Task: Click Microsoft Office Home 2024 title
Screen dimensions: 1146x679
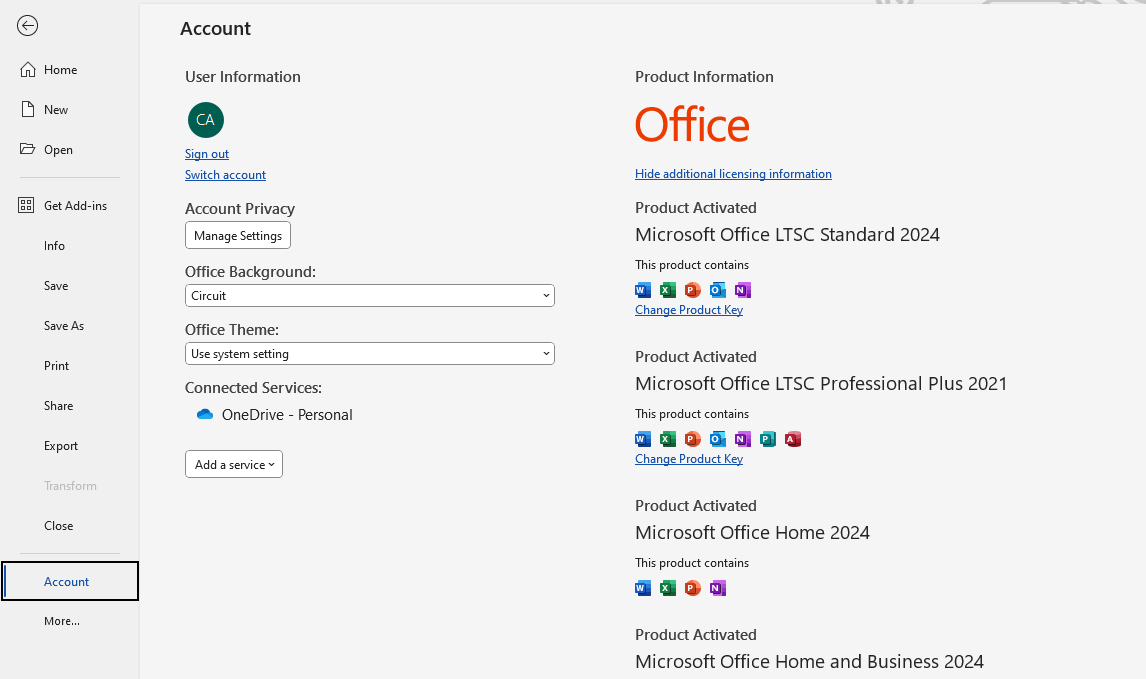Action: [x=752, y=533]
